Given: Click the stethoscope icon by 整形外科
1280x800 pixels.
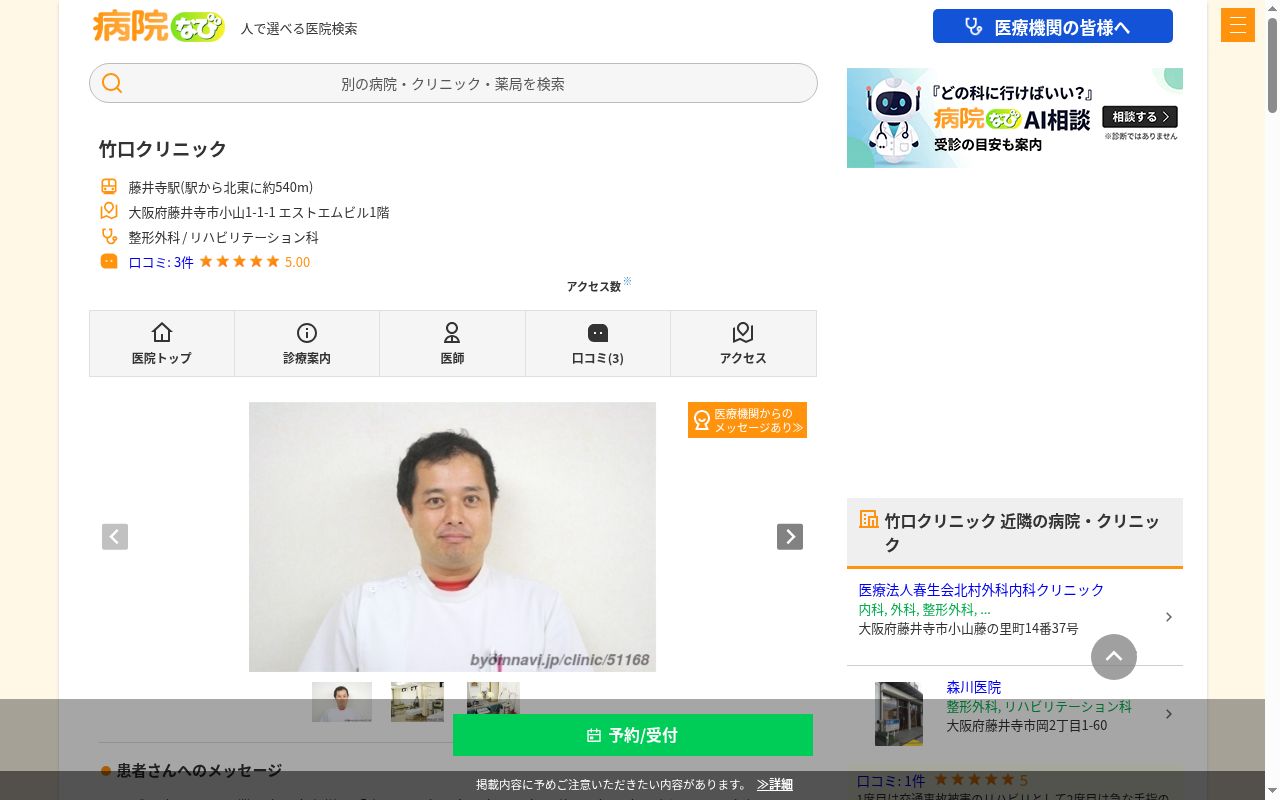Looking at the screenshot, I should pyautogui.click(x=109, y=236).
